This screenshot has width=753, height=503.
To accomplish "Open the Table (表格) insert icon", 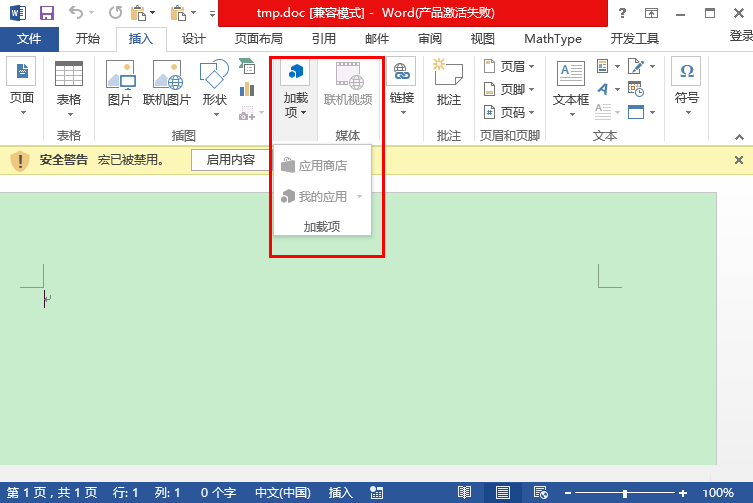I will (x=69, y=88).
